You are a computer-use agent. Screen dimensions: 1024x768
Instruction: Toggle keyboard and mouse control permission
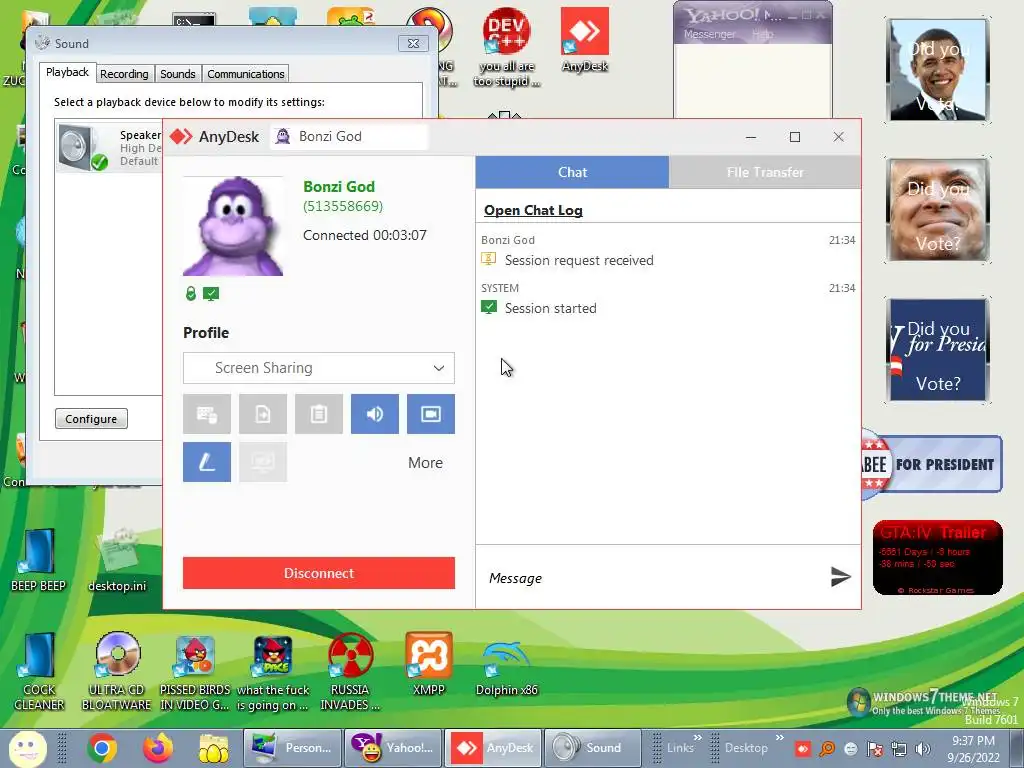click(206, 414)
